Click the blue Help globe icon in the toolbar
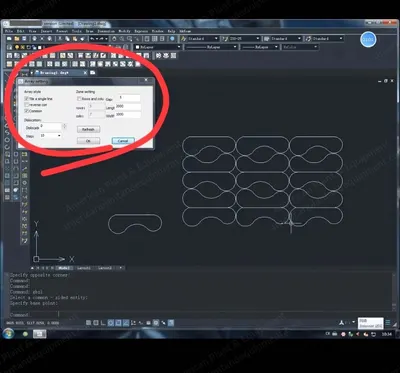This screenshot has height=373, width=400. 172,39
